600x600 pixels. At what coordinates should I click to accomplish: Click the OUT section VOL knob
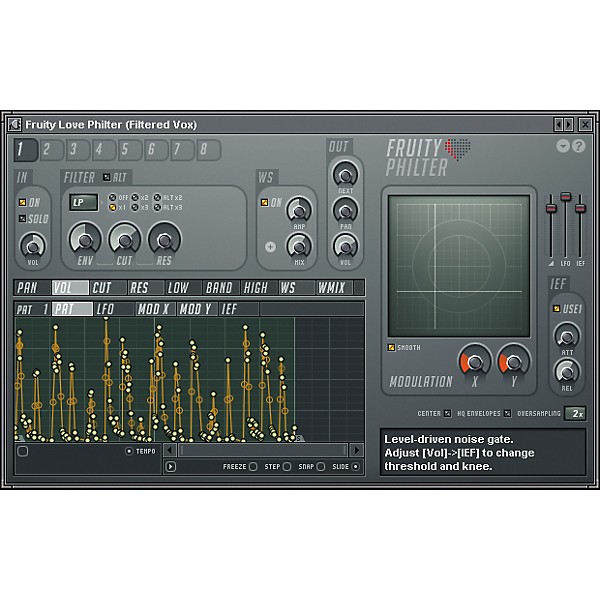345,247
